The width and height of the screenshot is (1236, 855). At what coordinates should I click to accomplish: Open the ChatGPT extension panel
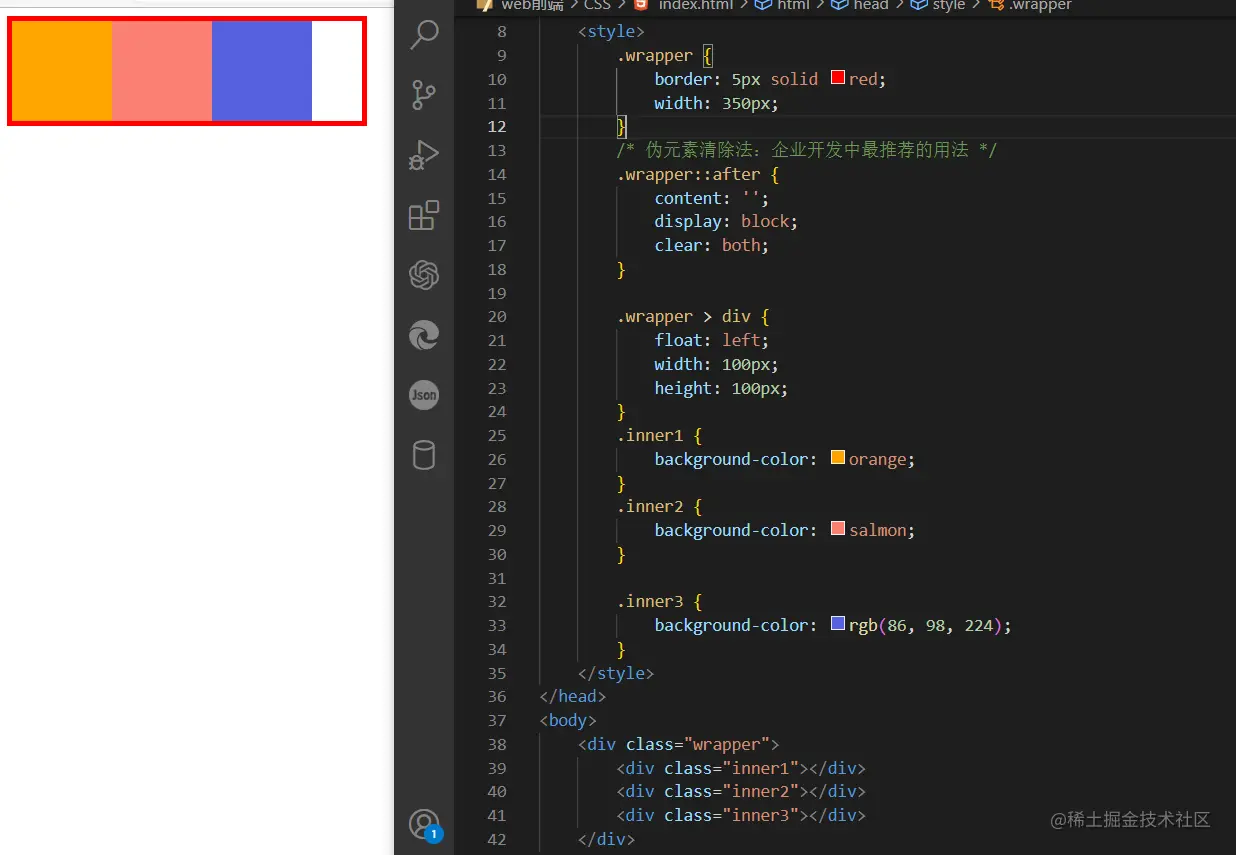(424, 275)
